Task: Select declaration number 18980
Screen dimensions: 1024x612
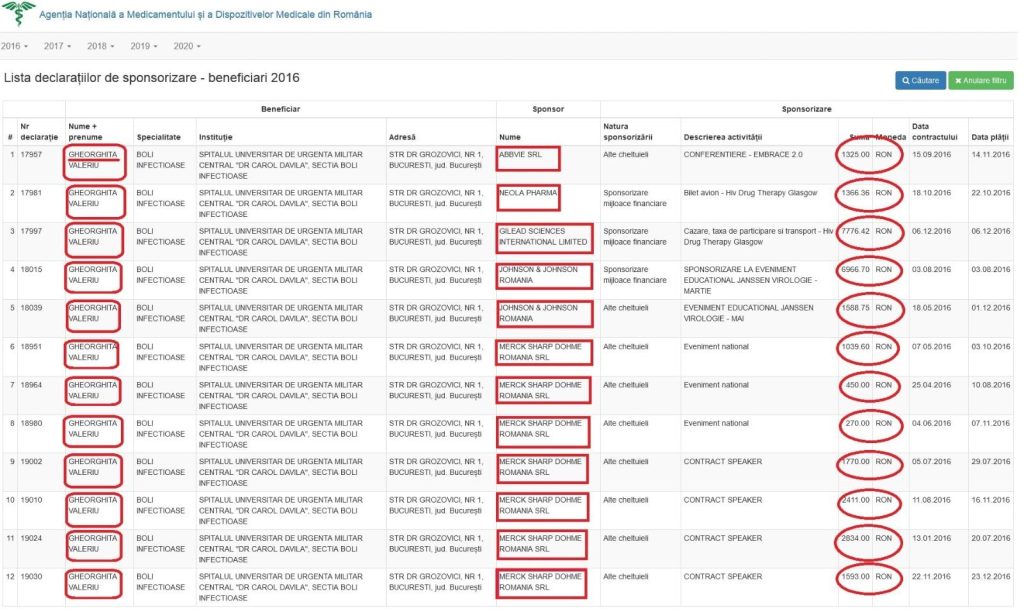Action: coord(31,423)
